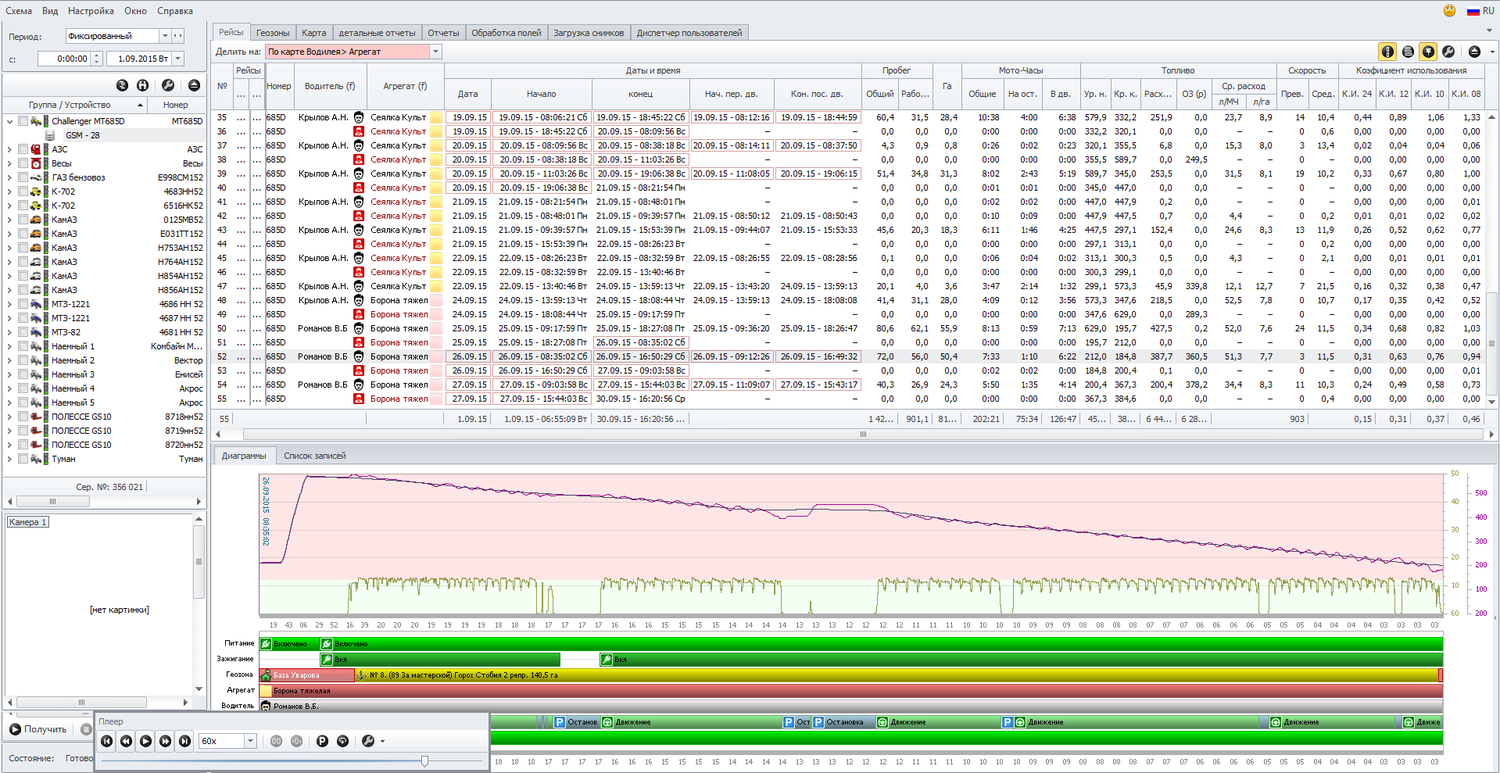Click the Водитель (f) column header

click(330, 86)
